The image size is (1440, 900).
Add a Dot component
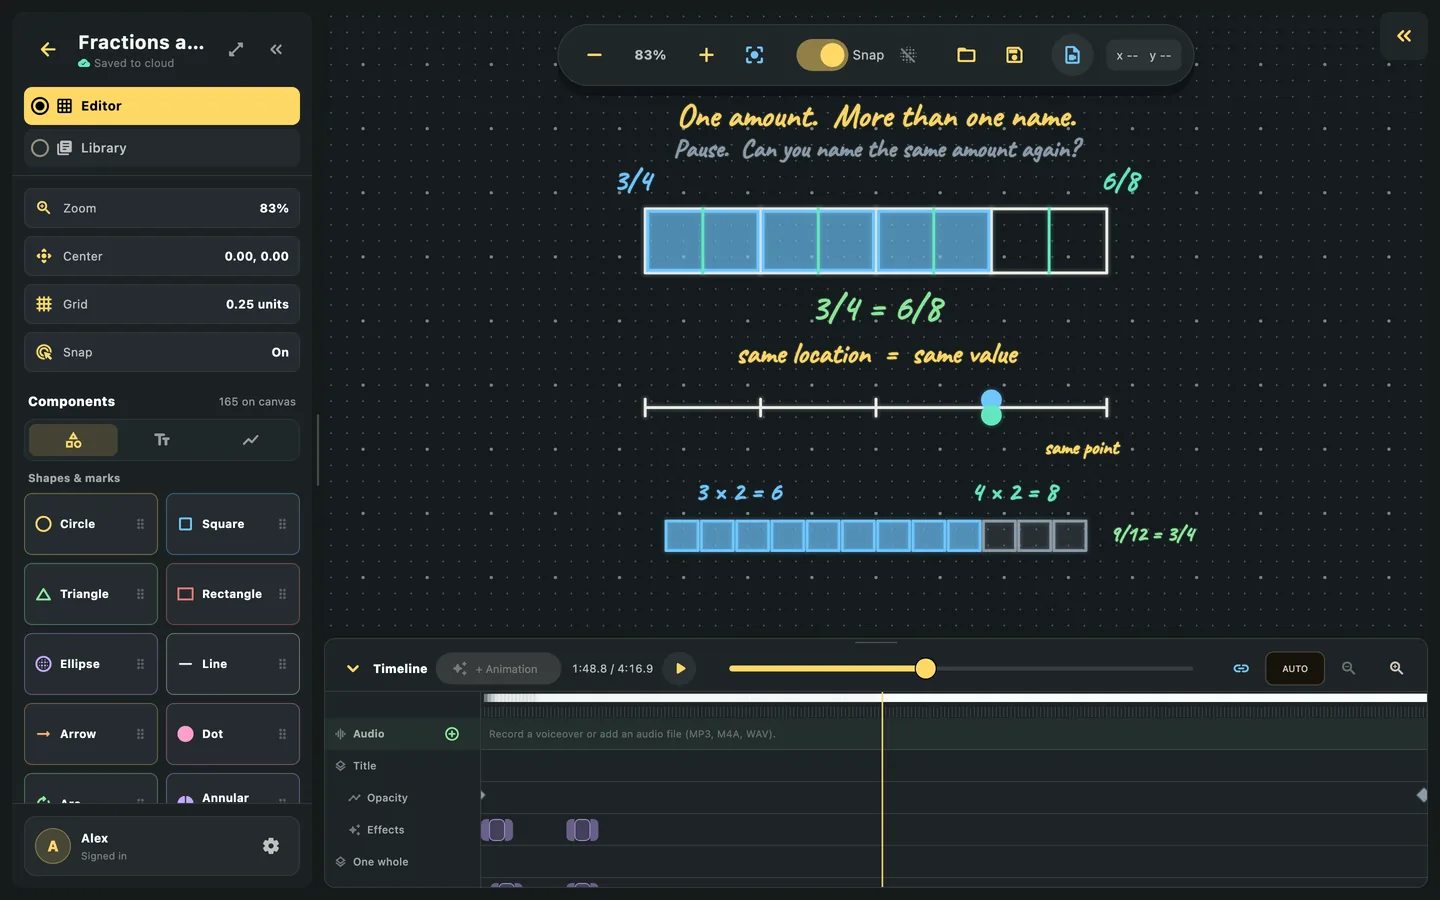click(x=233, y=734)
